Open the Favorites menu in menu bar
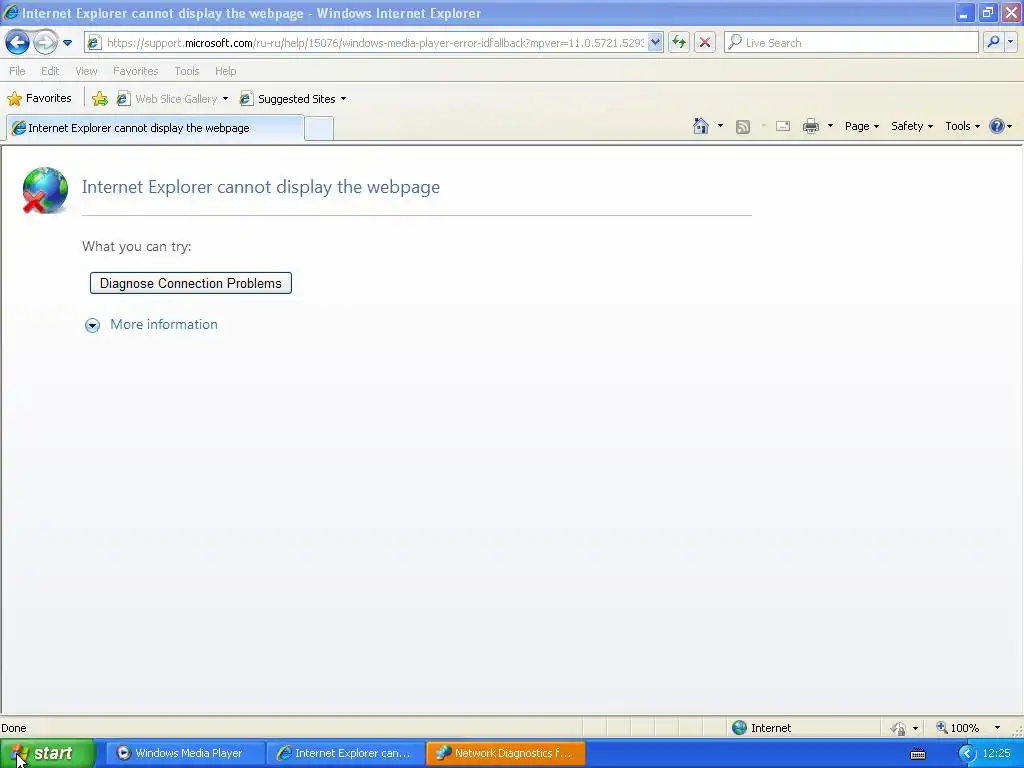 coord(136,71)
